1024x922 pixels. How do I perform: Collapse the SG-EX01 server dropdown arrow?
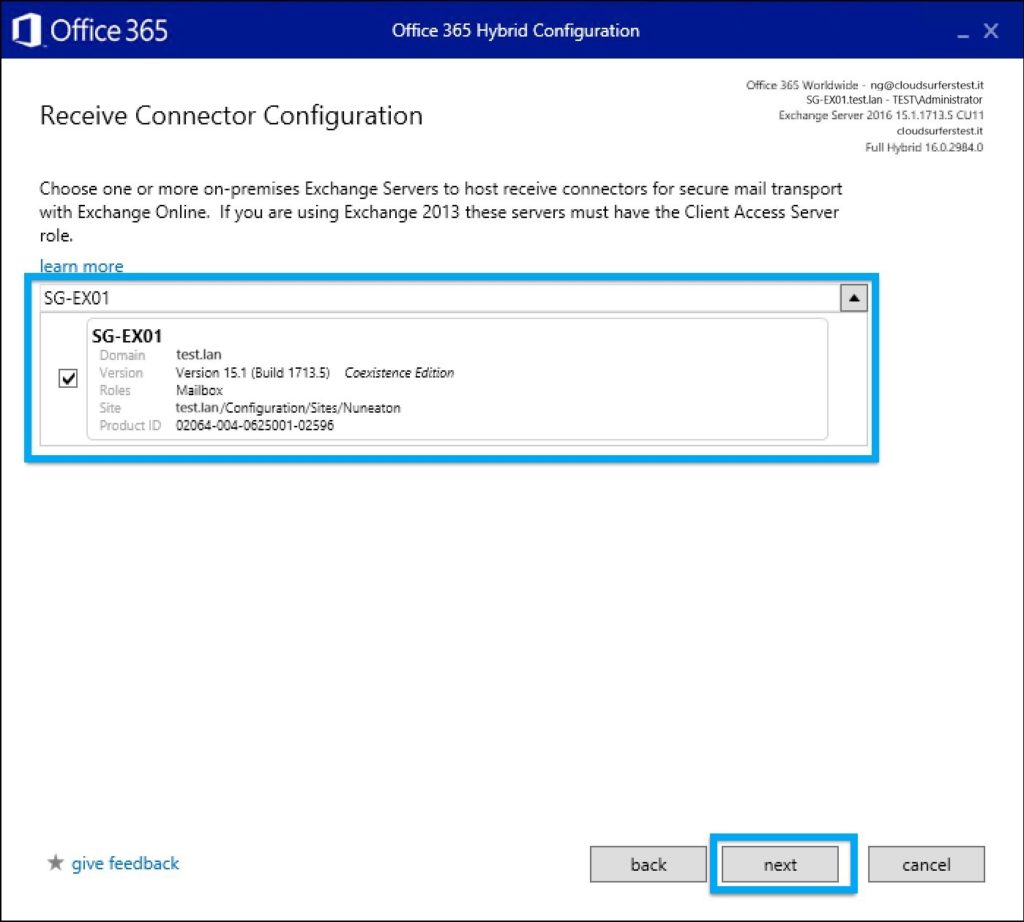(x=854, y=298)
